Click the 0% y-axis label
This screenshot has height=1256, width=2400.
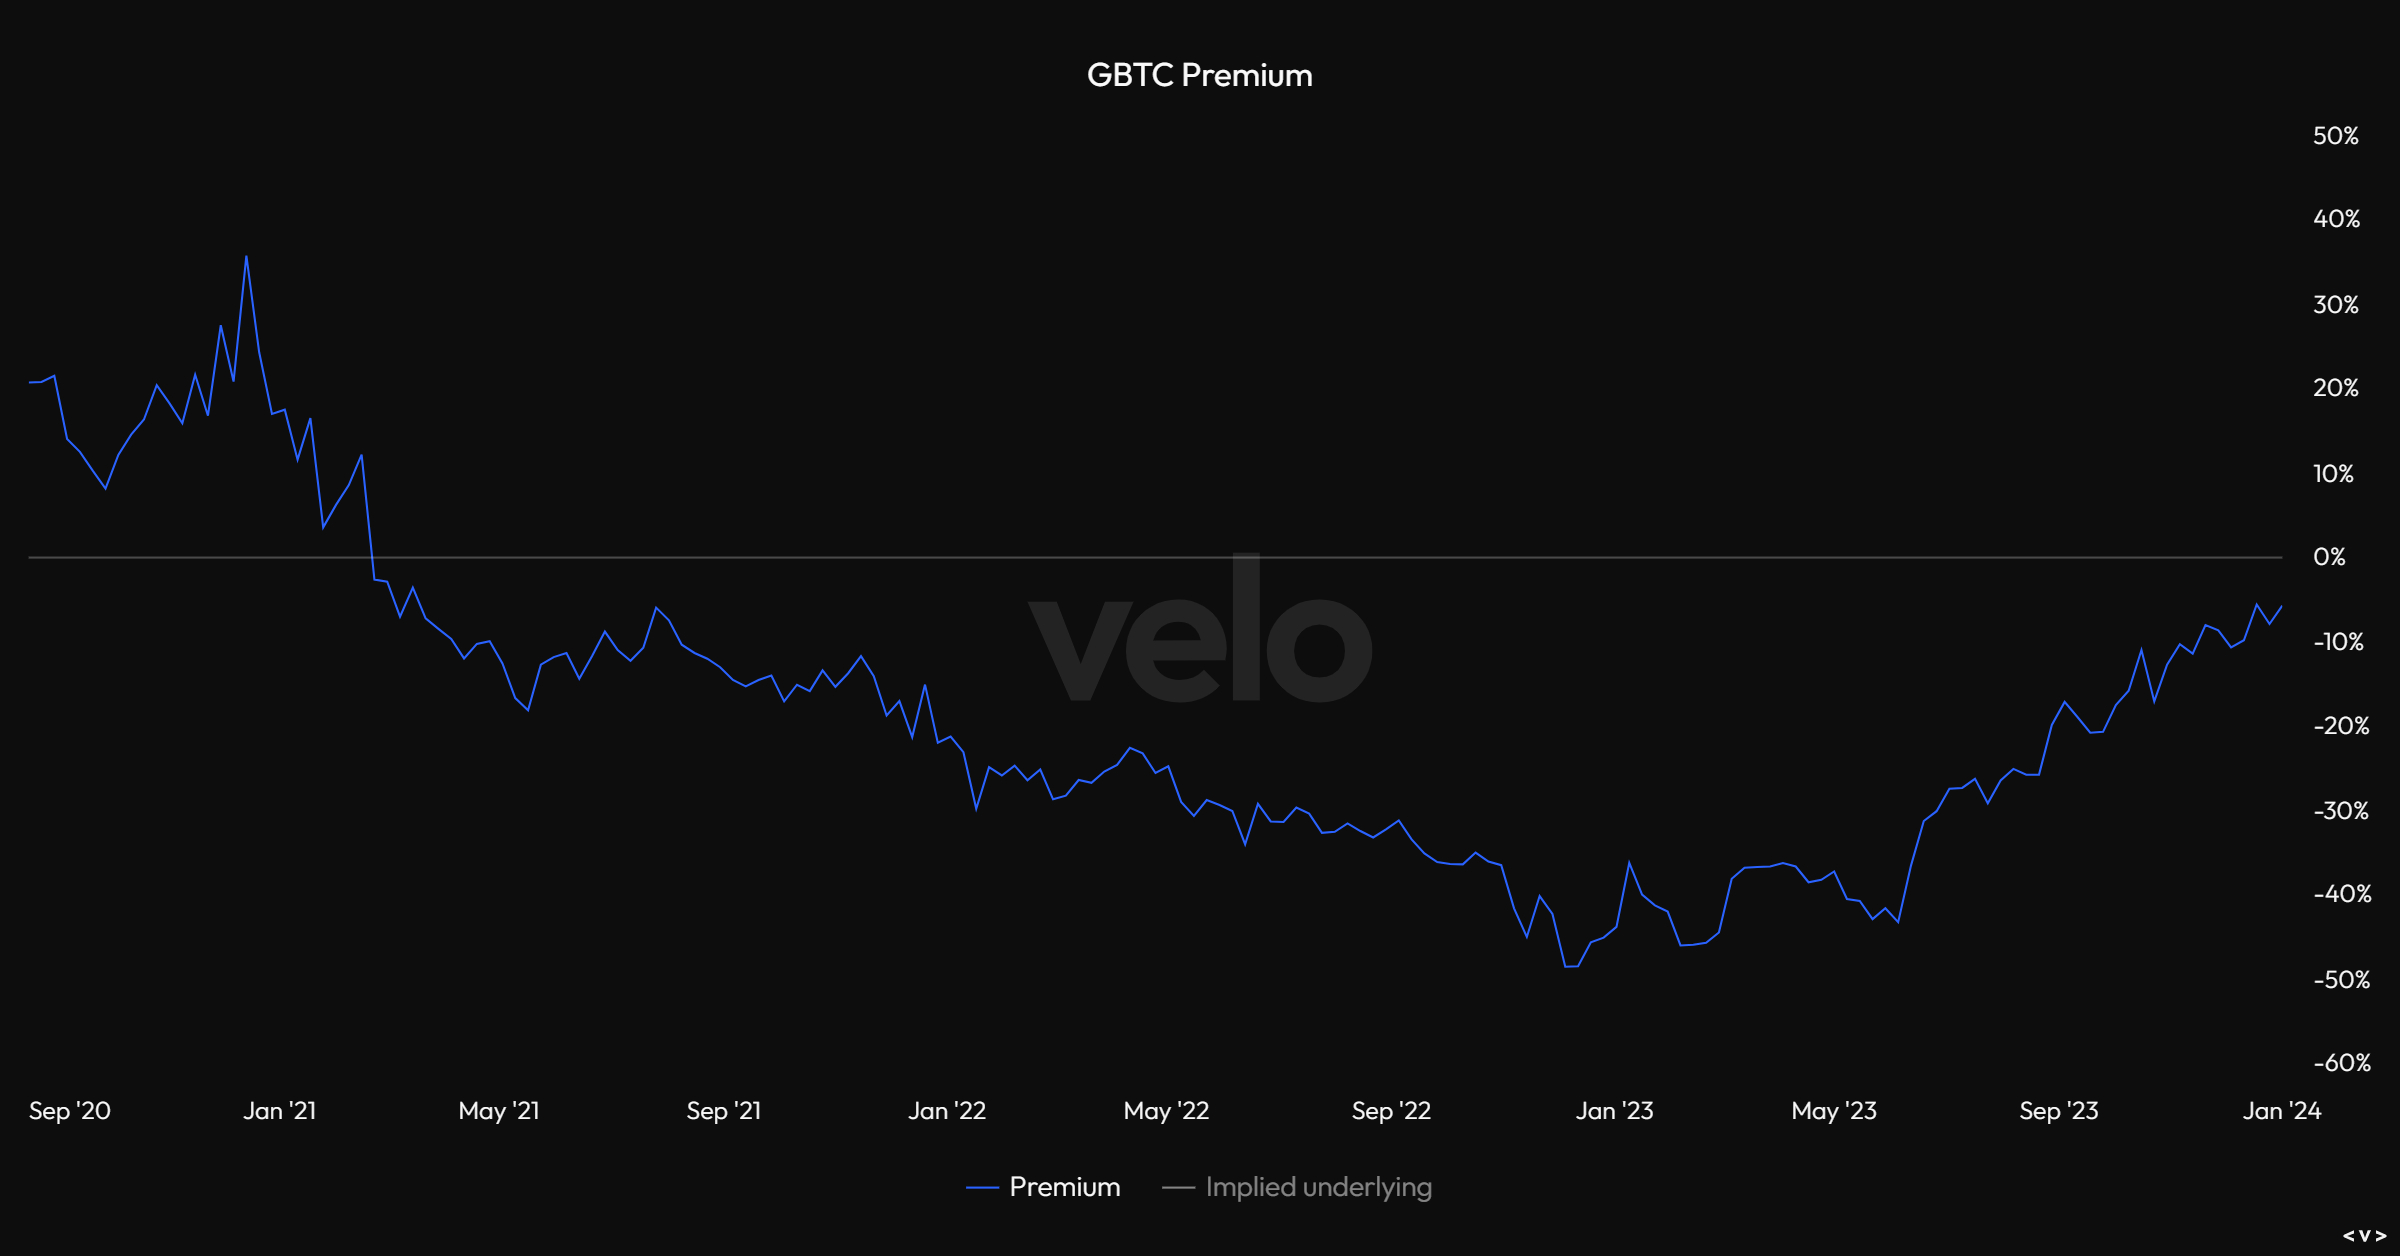[2329, 557]
